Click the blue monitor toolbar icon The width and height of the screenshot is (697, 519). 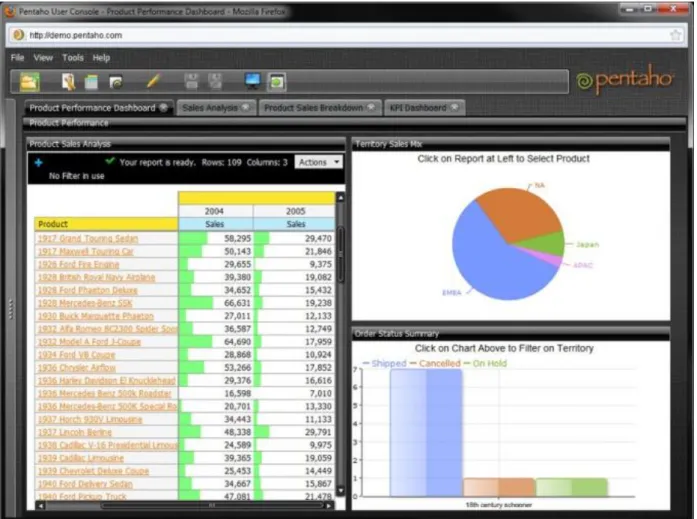[252, 81]
